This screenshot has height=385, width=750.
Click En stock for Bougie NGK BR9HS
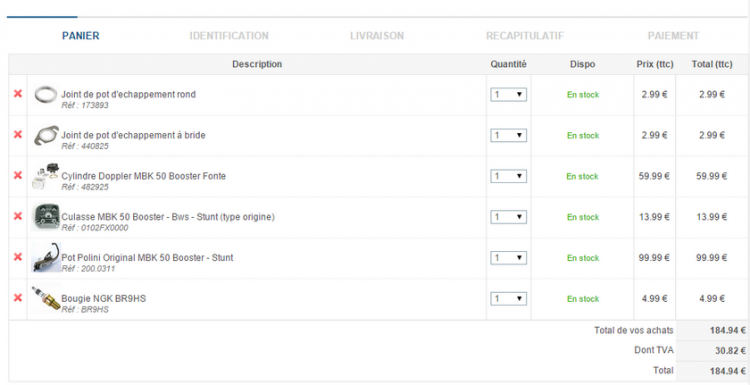(x=583, y=299)
